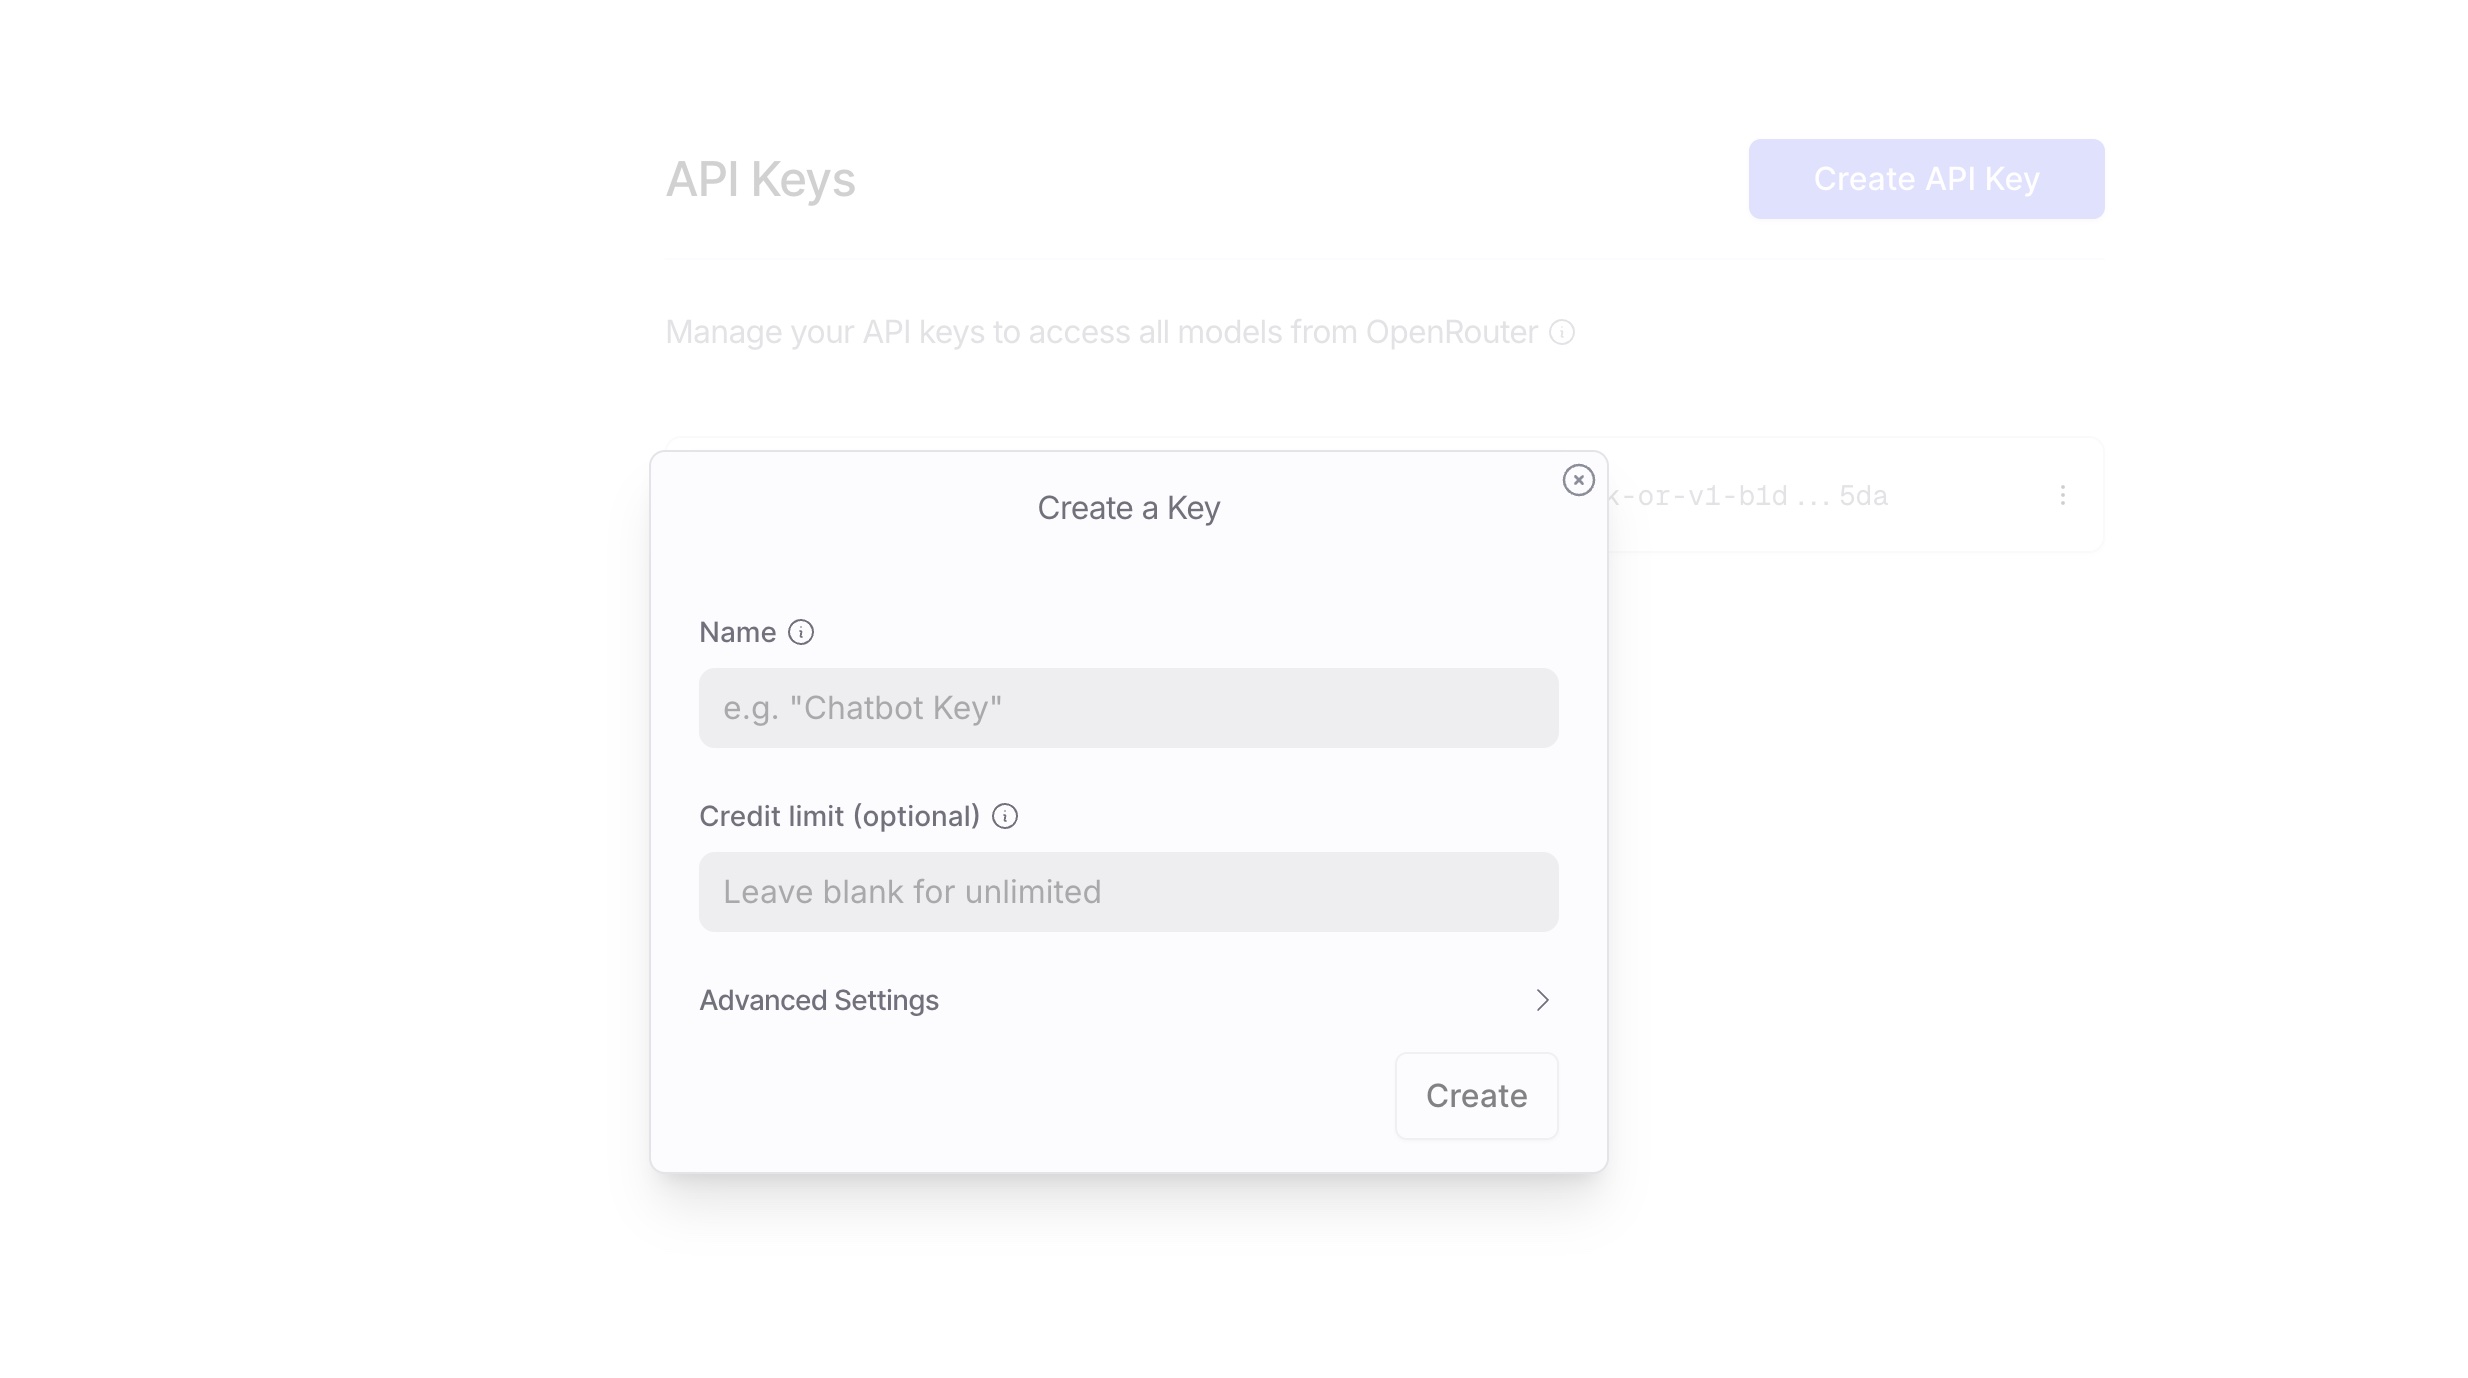
Task: Click the info icon beside Name
Action: tap(801, 632)
